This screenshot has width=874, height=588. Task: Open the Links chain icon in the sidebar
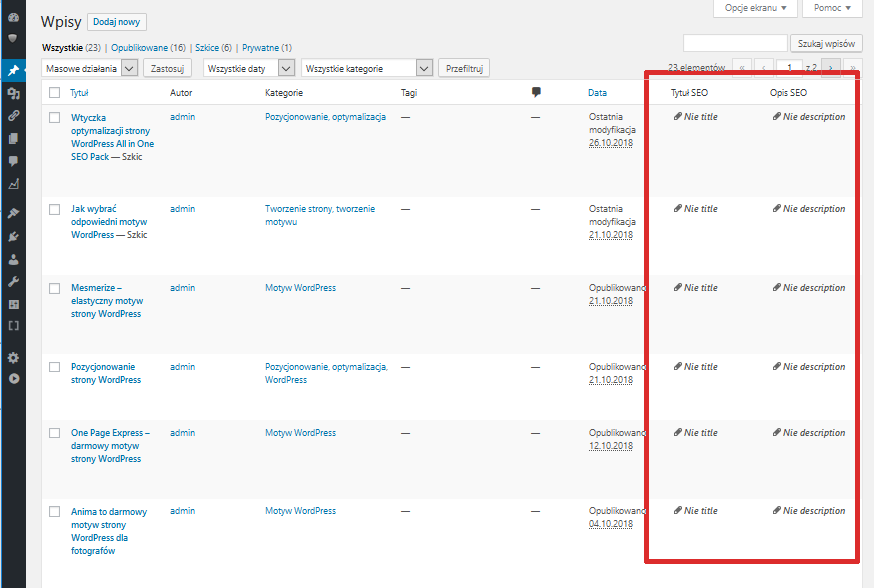(x=13, y=115)
